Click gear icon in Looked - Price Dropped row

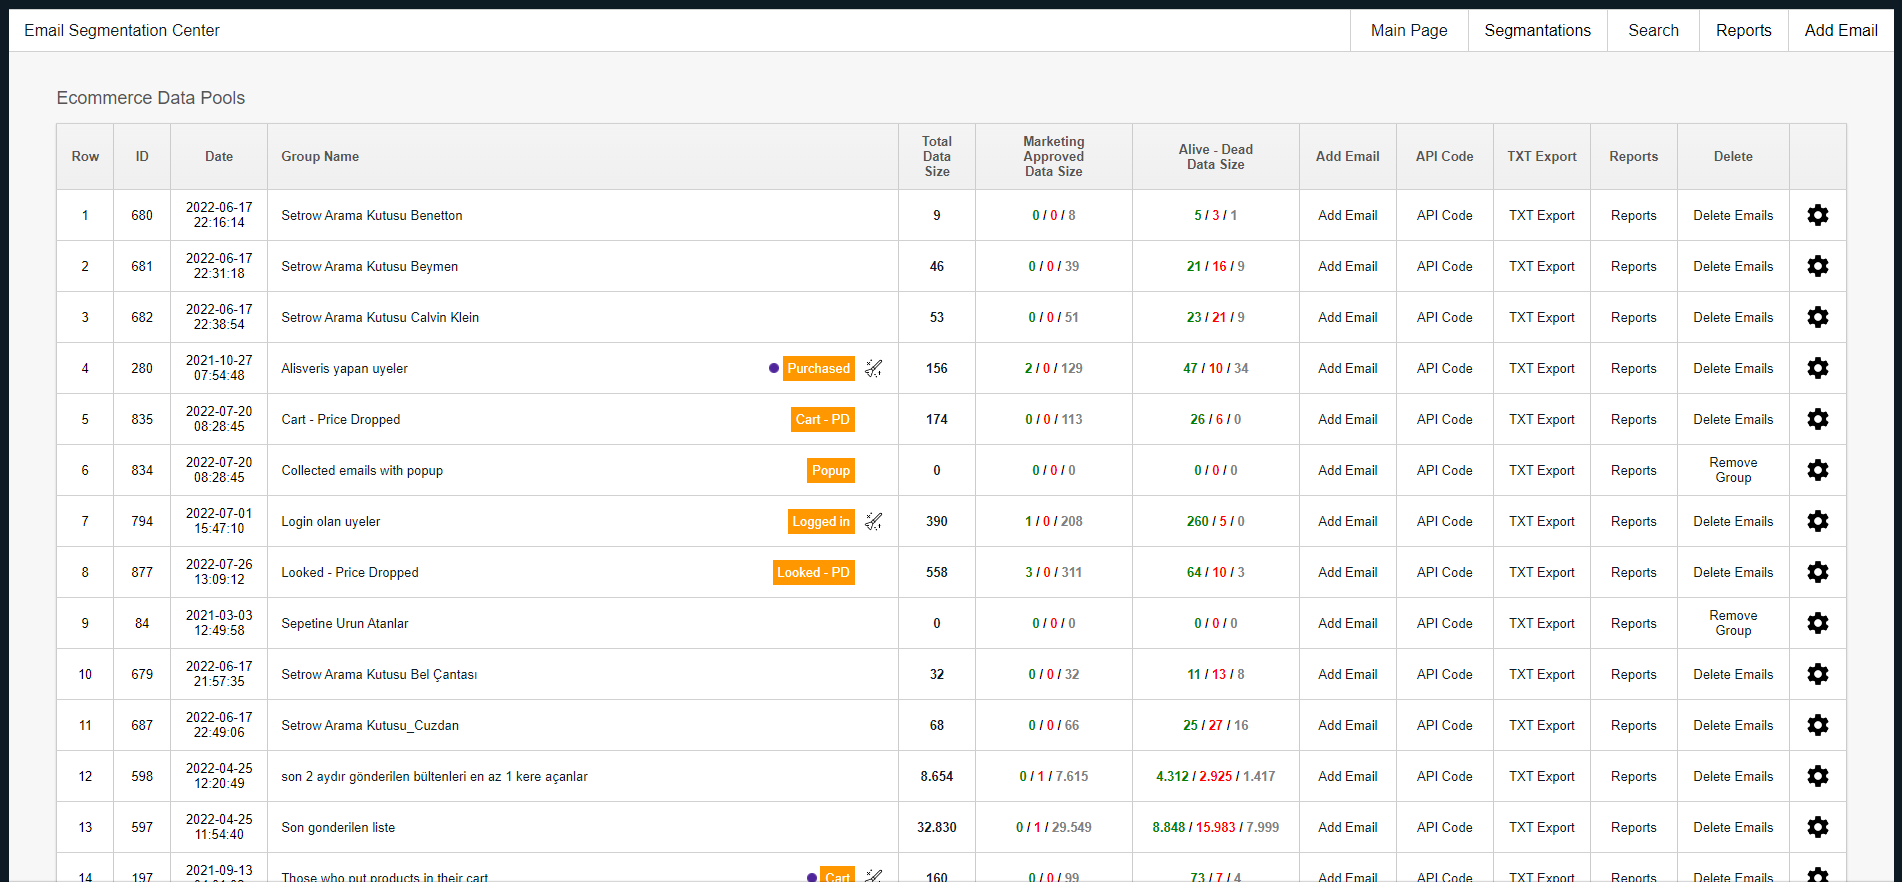(x=1818, y=572)
